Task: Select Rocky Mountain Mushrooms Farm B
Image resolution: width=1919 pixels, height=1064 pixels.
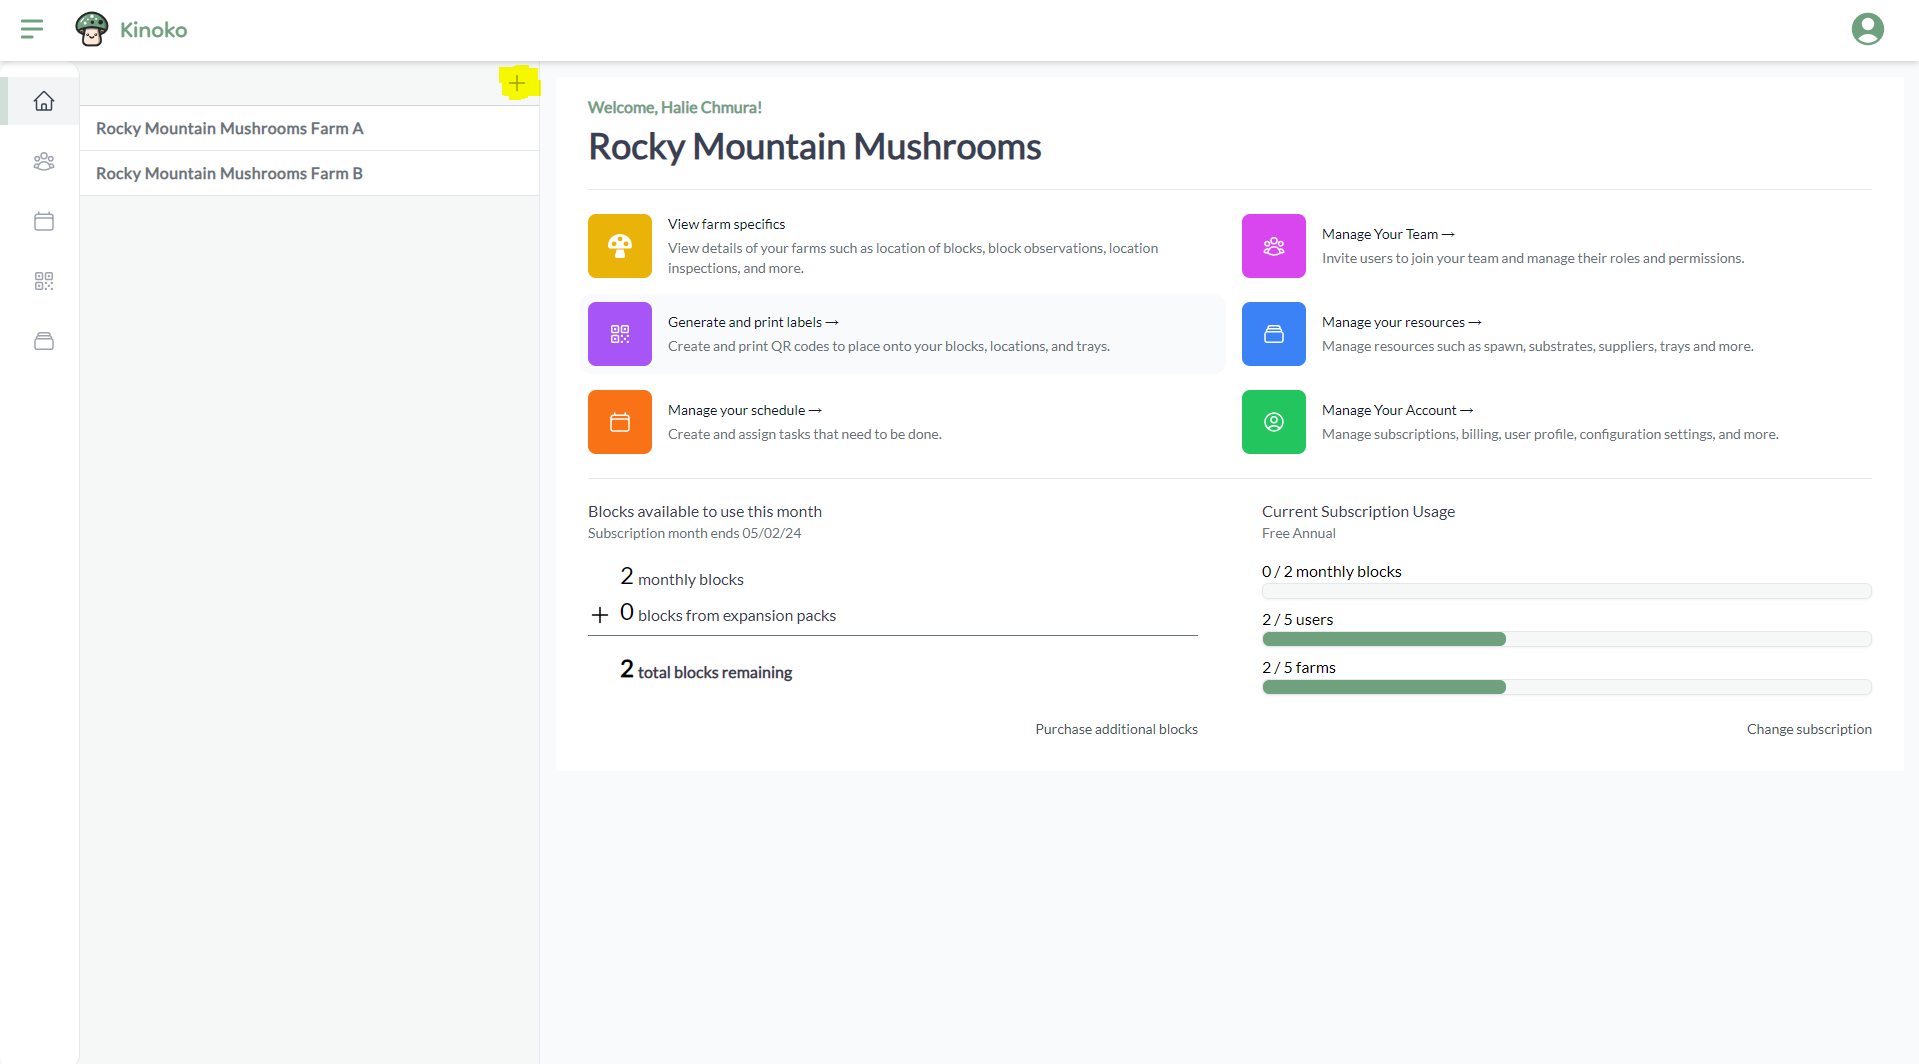Action: 230,173
